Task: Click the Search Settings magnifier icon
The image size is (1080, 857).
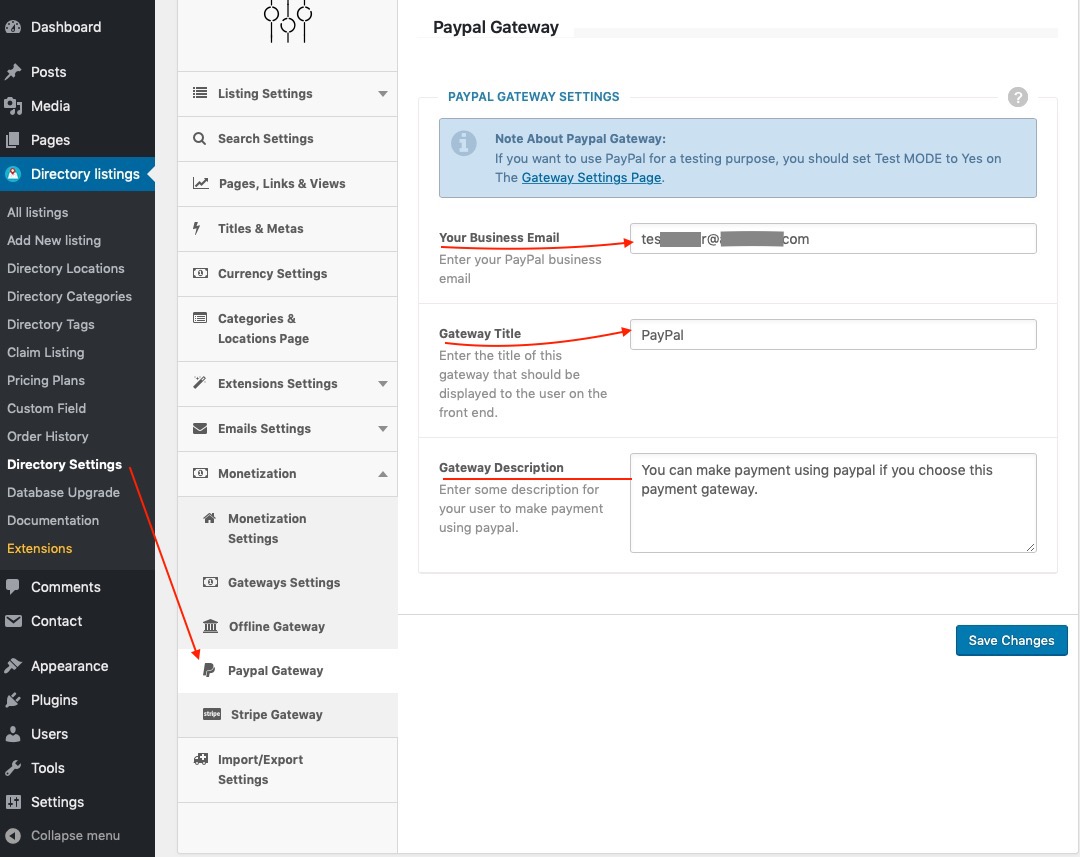Action: point(200,138)
